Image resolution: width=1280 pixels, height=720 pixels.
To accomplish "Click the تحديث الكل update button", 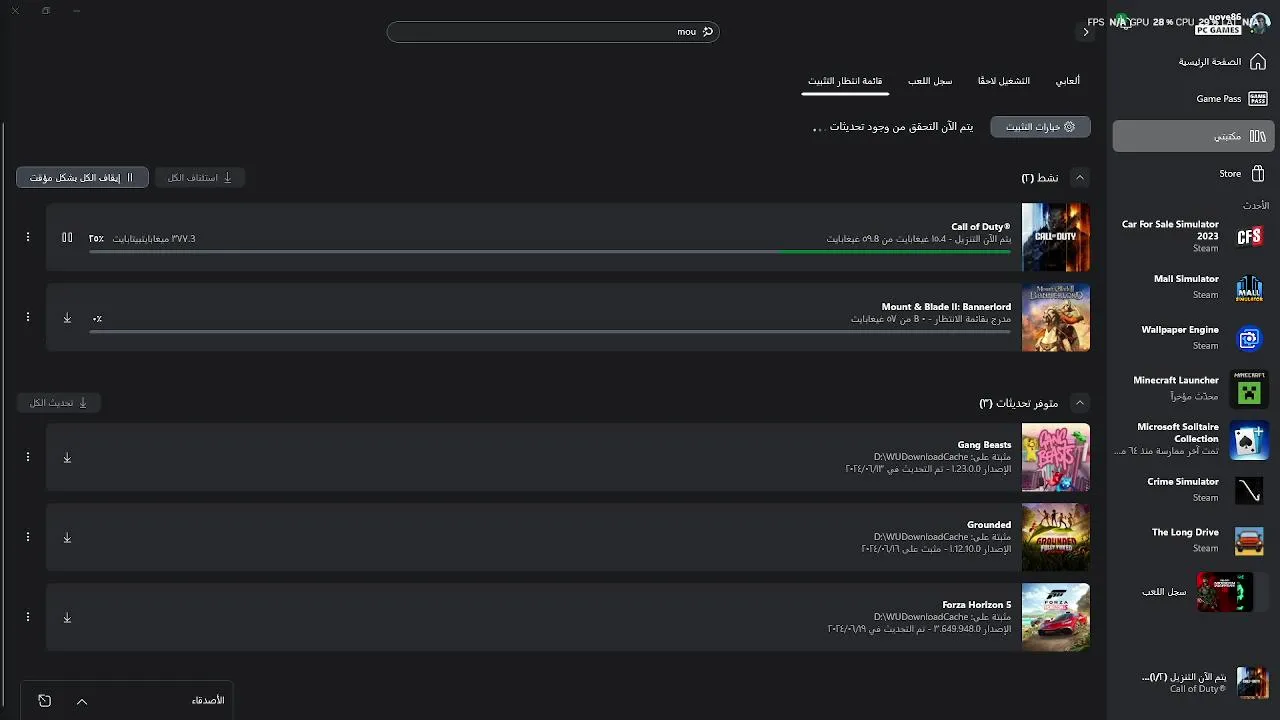I will point(59,402).
